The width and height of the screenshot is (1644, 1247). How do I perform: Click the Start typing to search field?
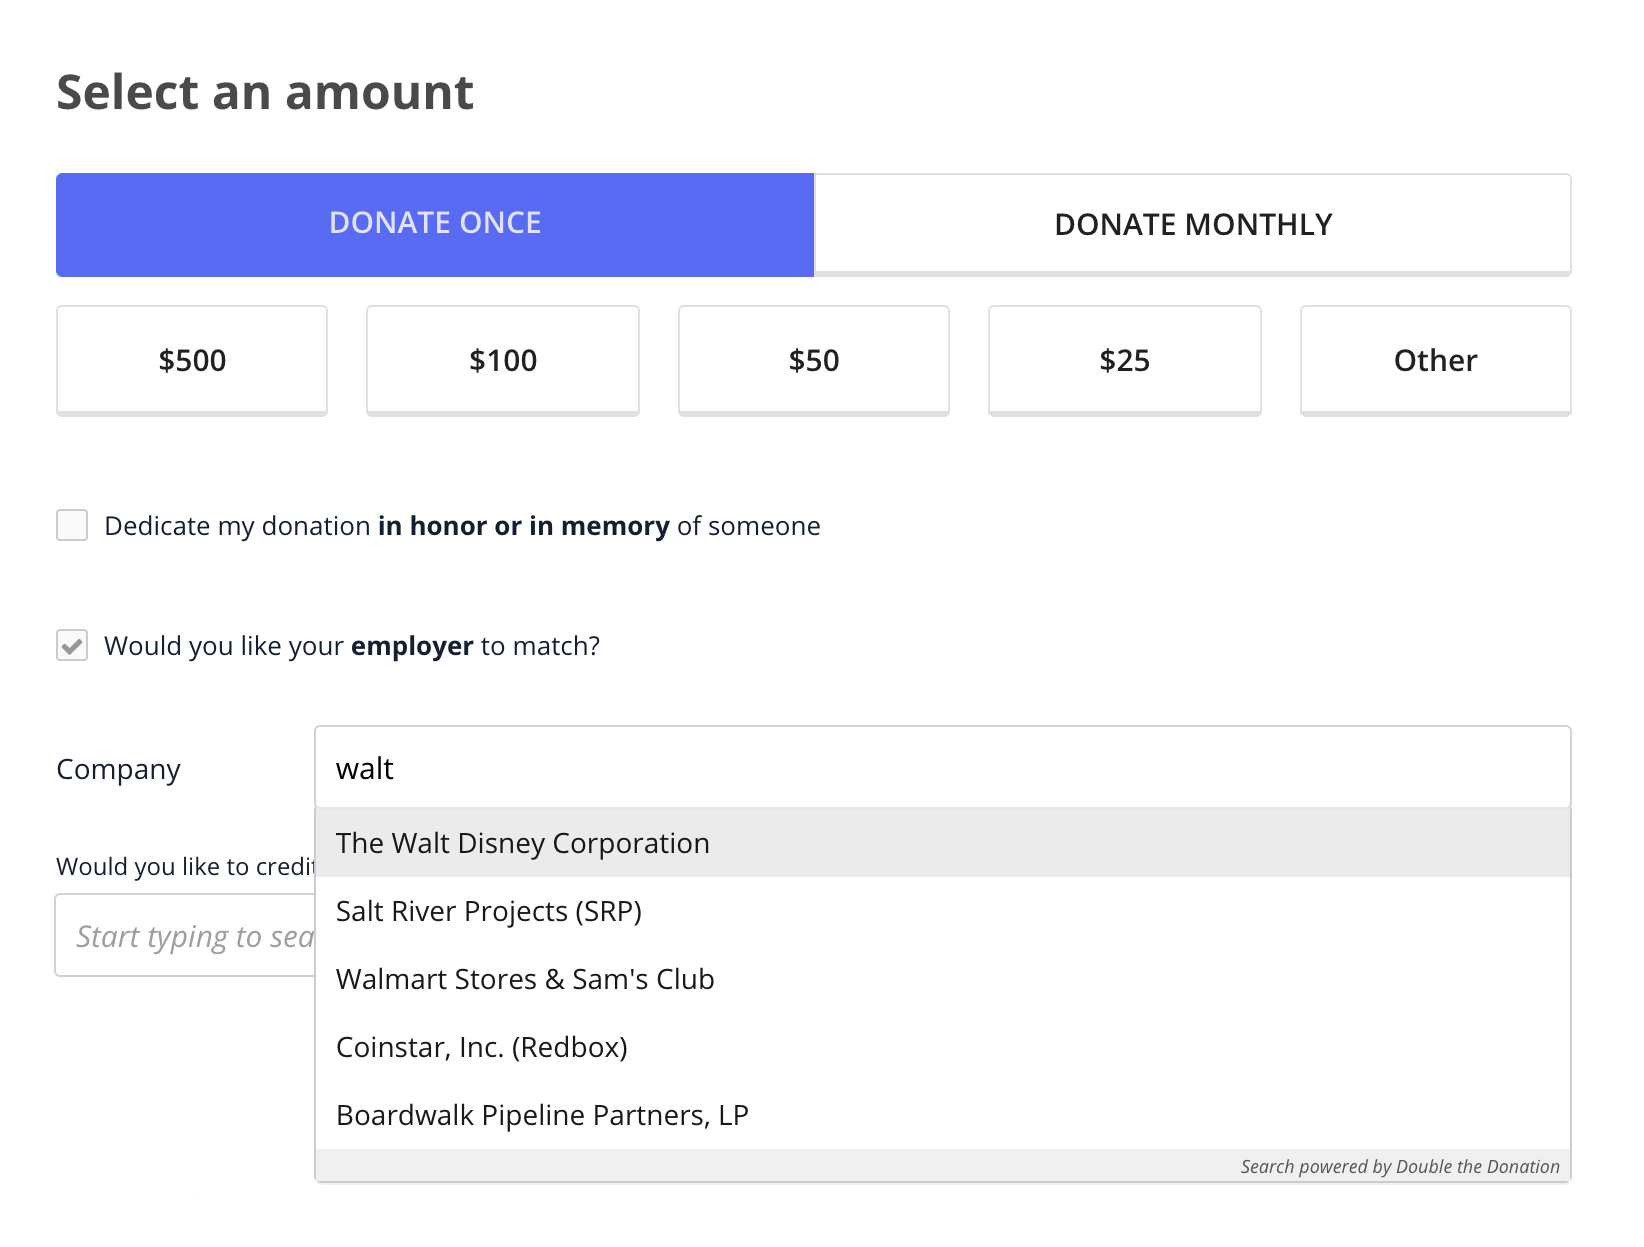[x=186, y=936]
